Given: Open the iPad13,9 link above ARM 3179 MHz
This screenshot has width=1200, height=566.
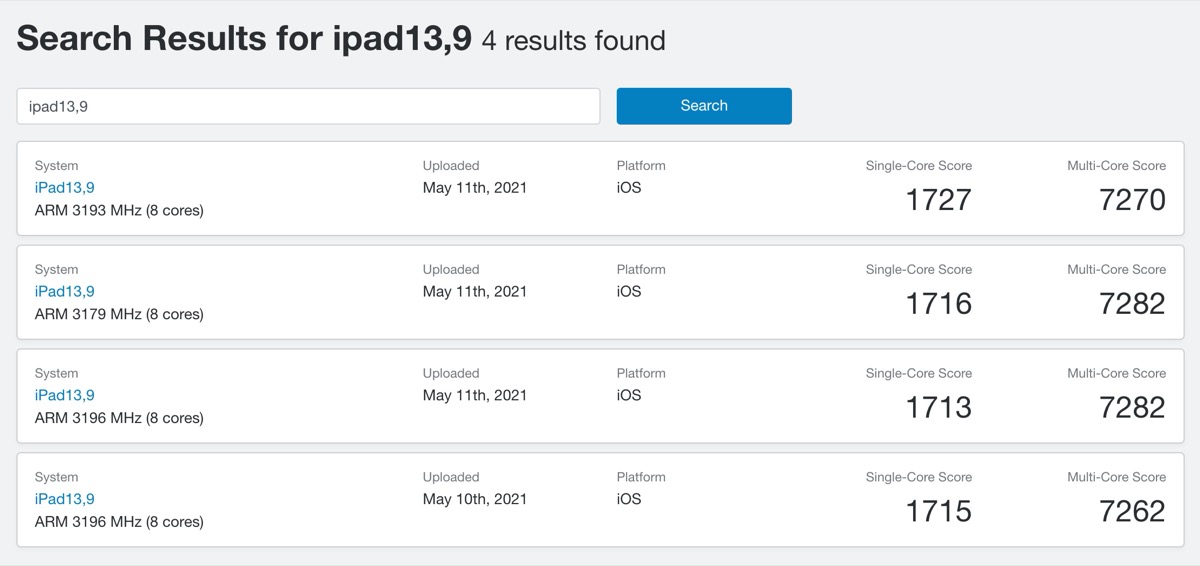Looking at the screenshot, I should [64, 292].
